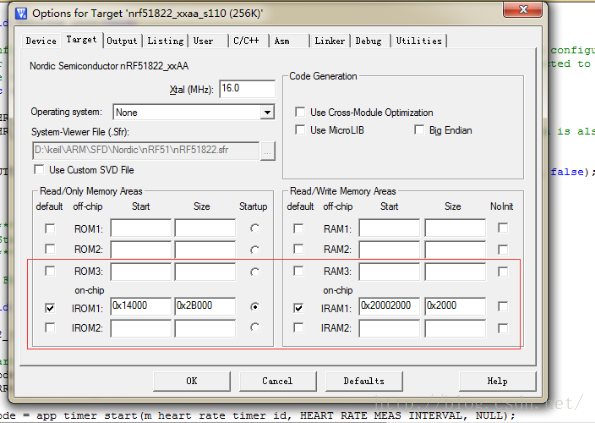The width and height of the screenshot is (595, 423).
Task: Select the IROM2 Startup radio button
Action: (255, 327)
